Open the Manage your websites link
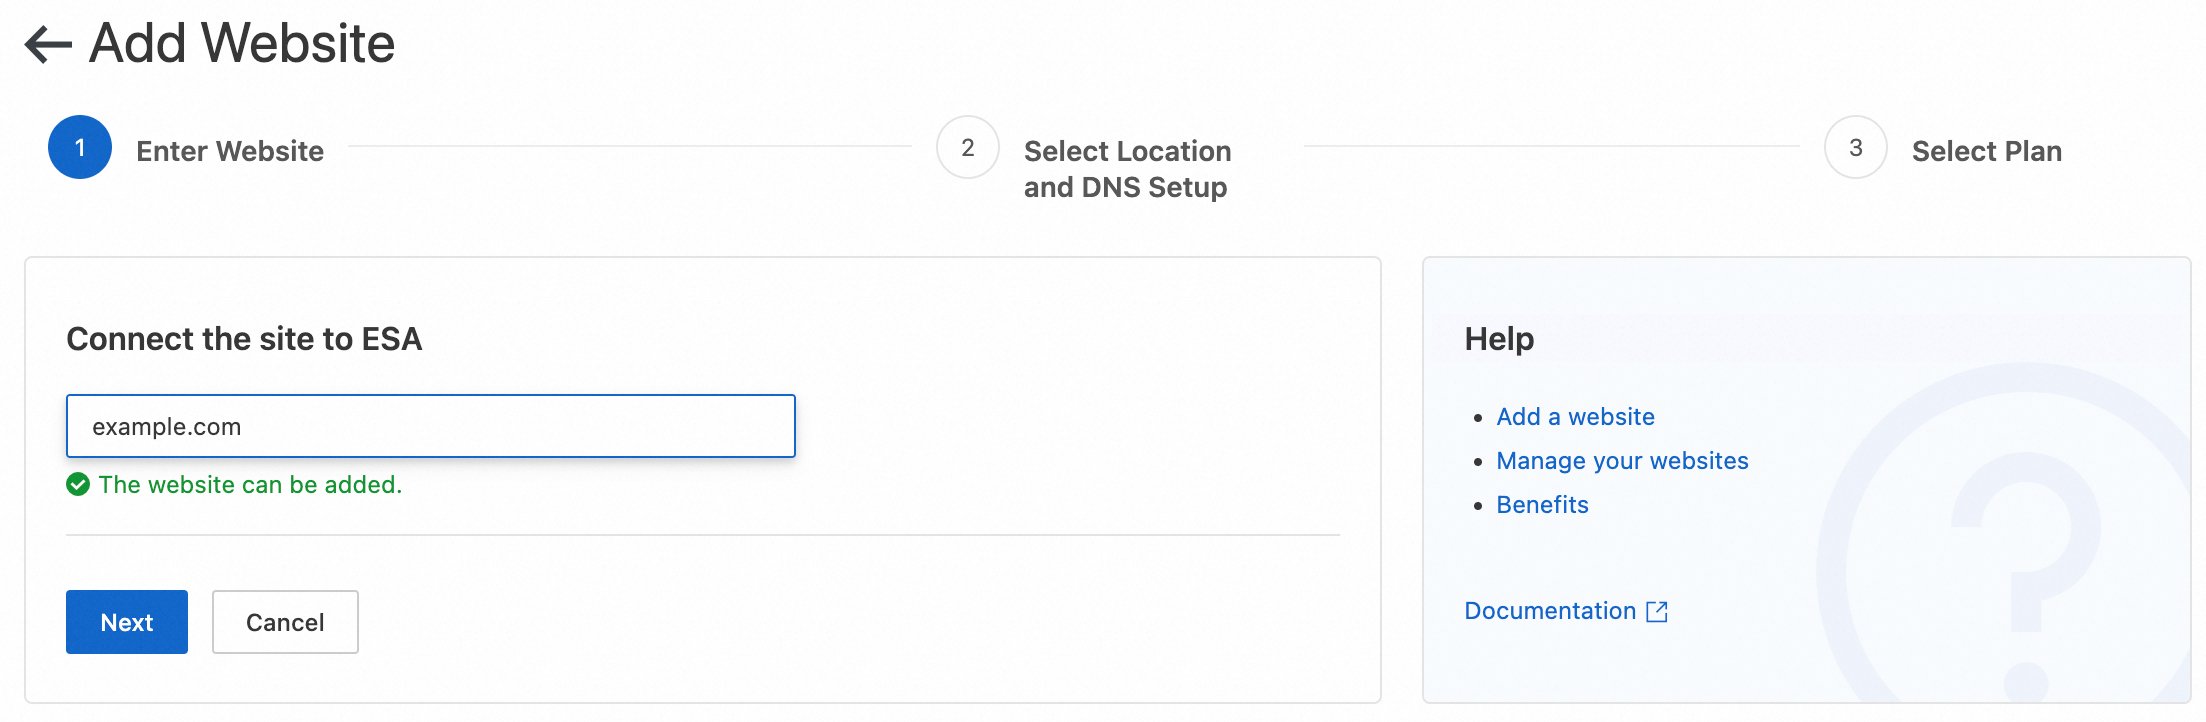 (x=1622, y=461)
